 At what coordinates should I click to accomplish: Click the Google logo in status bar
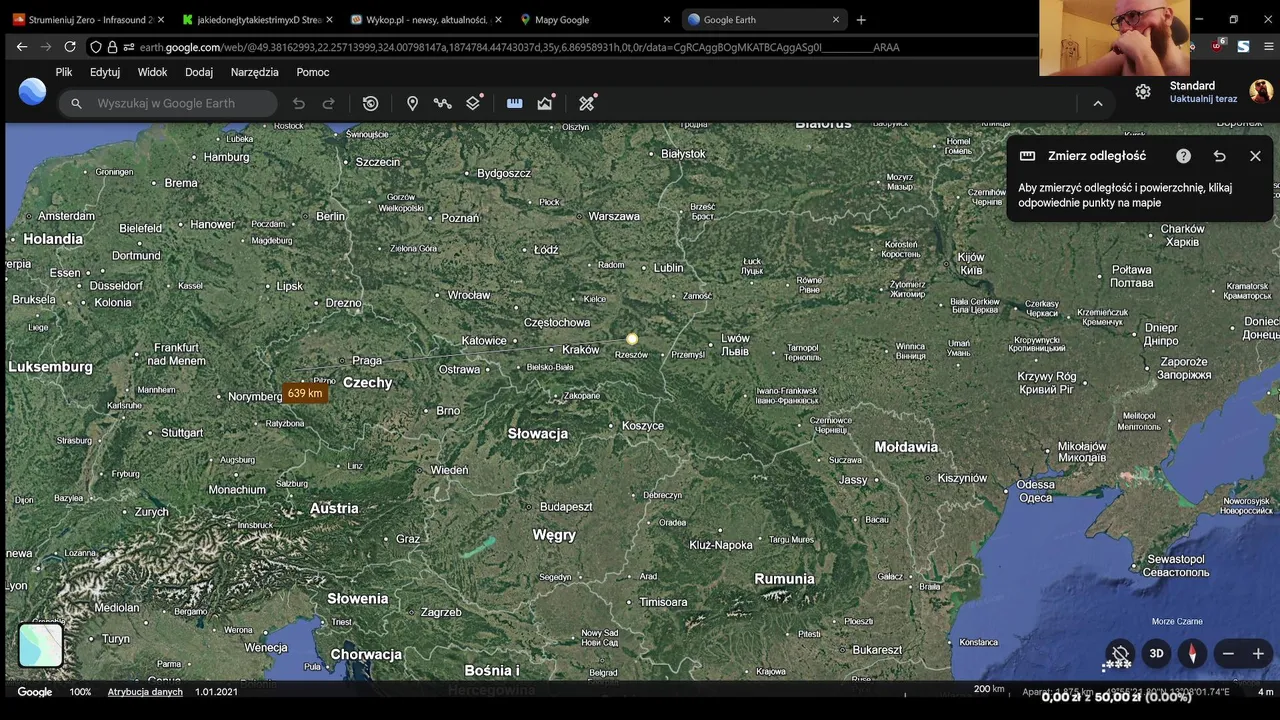click(35, 692)
